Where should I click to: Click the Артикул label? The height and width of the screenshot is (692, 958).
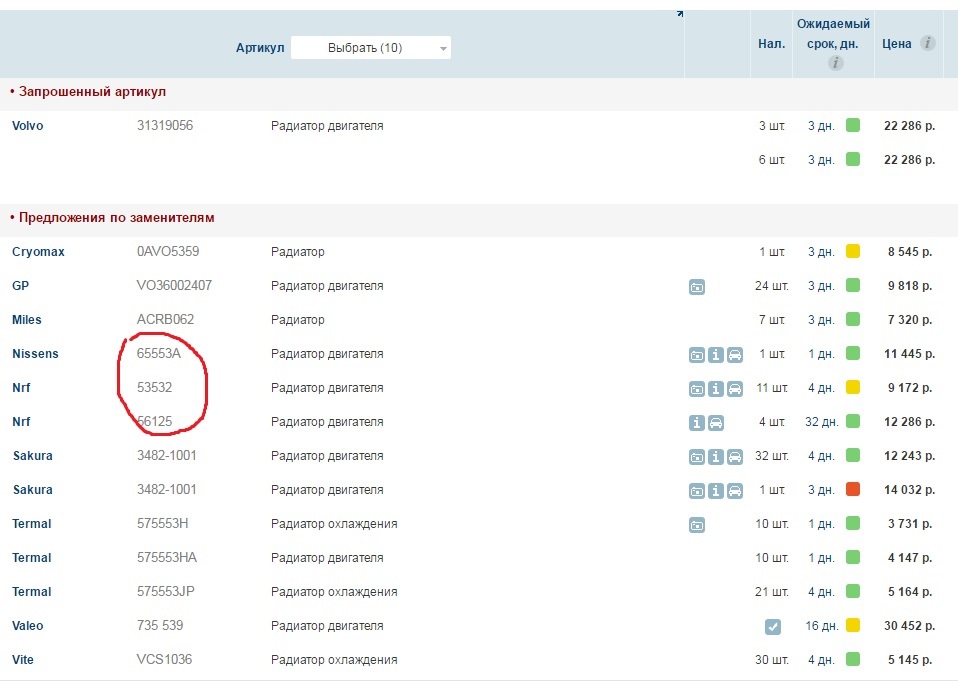260,48
